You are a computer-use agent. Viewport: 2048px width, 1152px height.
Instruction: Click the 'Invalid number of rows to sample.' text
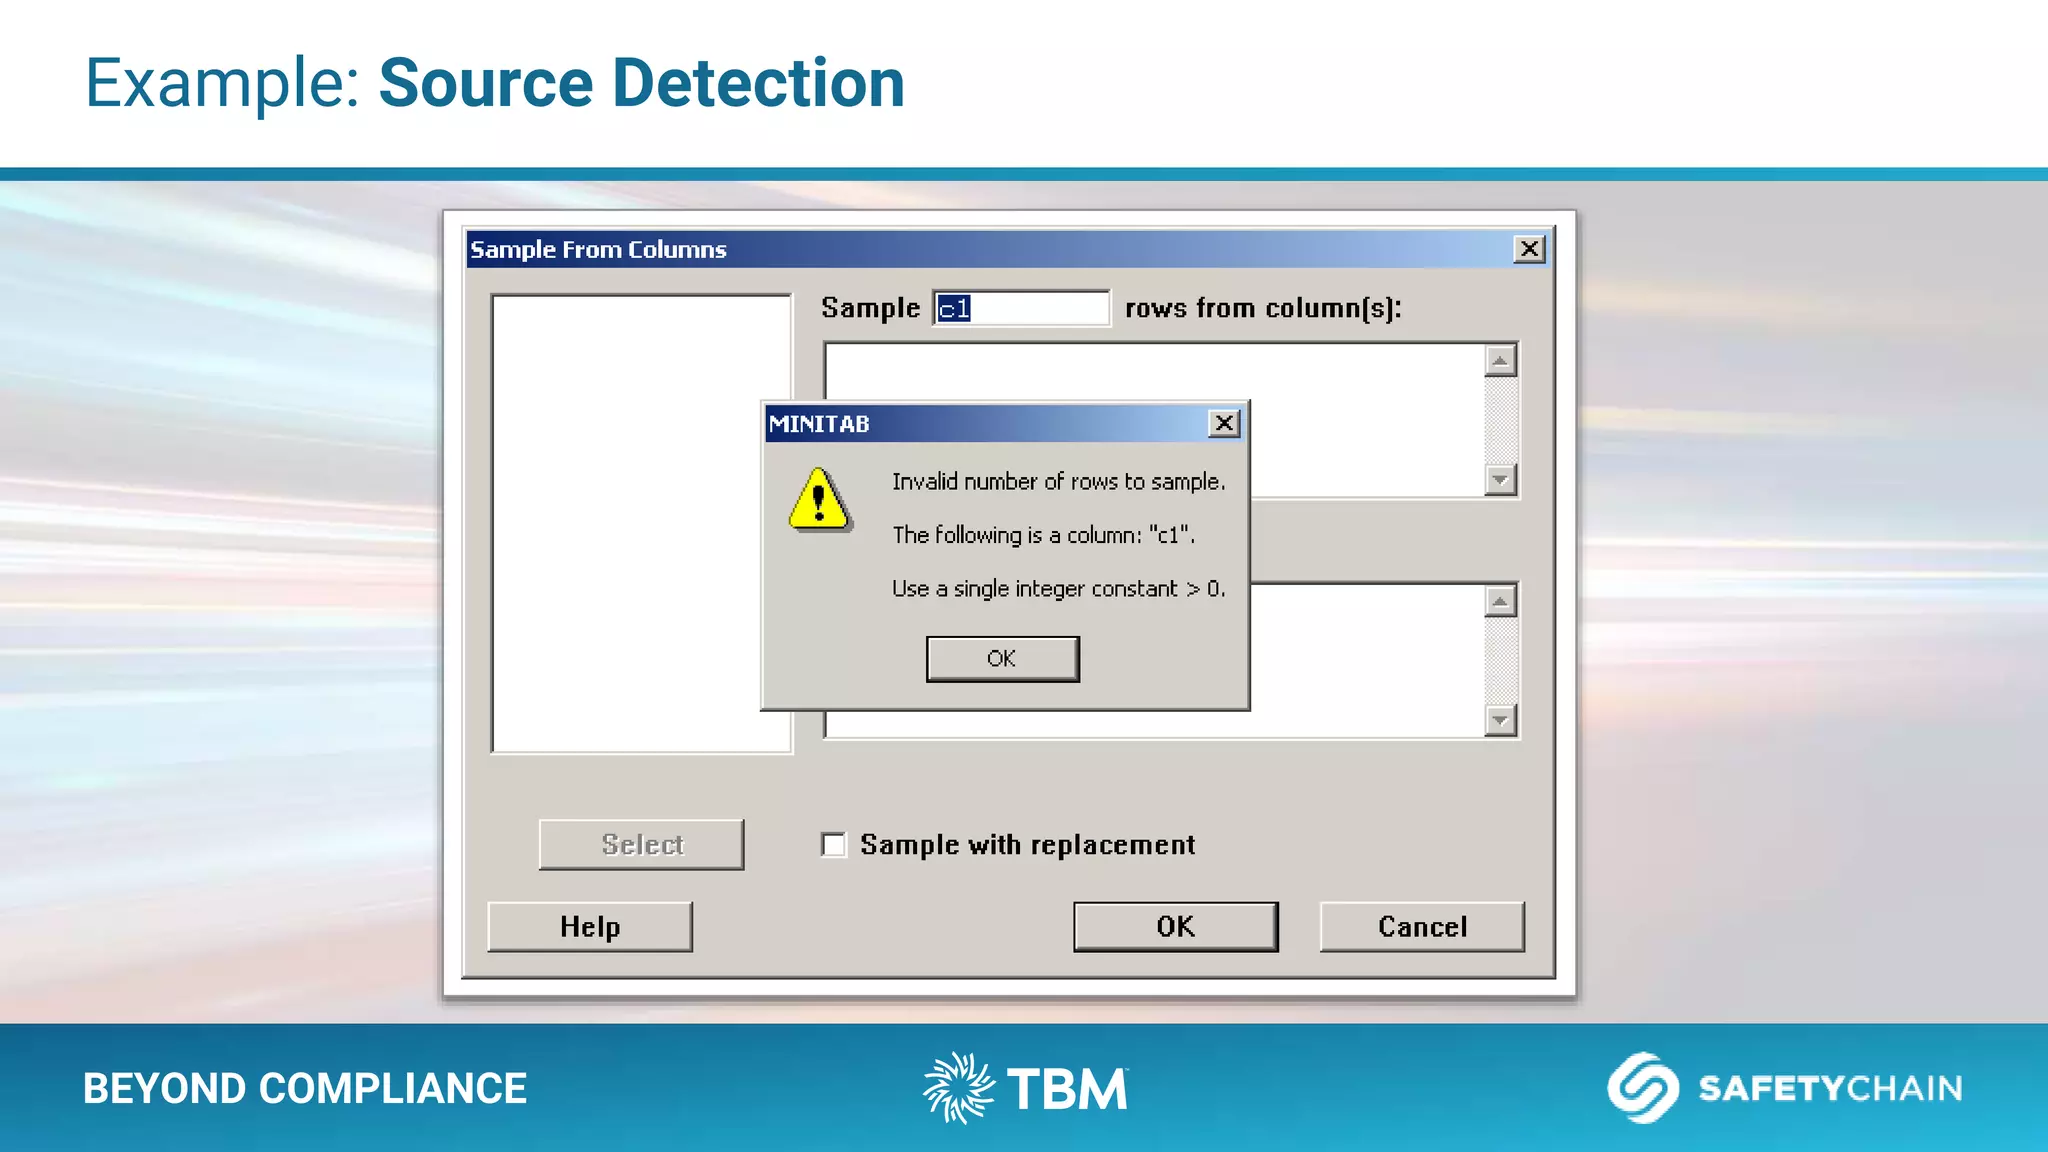[1058, 482]
